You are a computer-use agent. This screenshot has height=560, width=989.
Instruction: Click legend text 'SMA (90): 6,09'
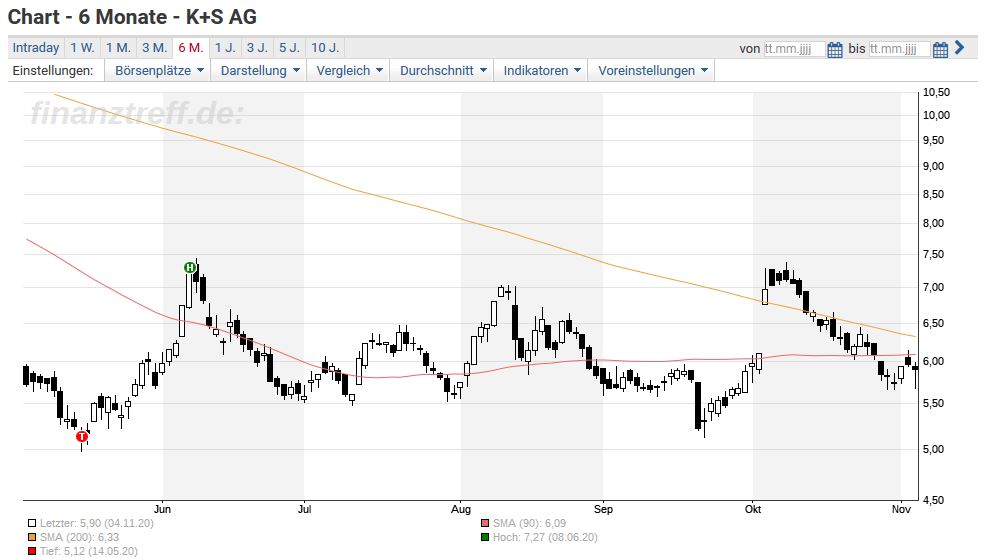(529, 523)
